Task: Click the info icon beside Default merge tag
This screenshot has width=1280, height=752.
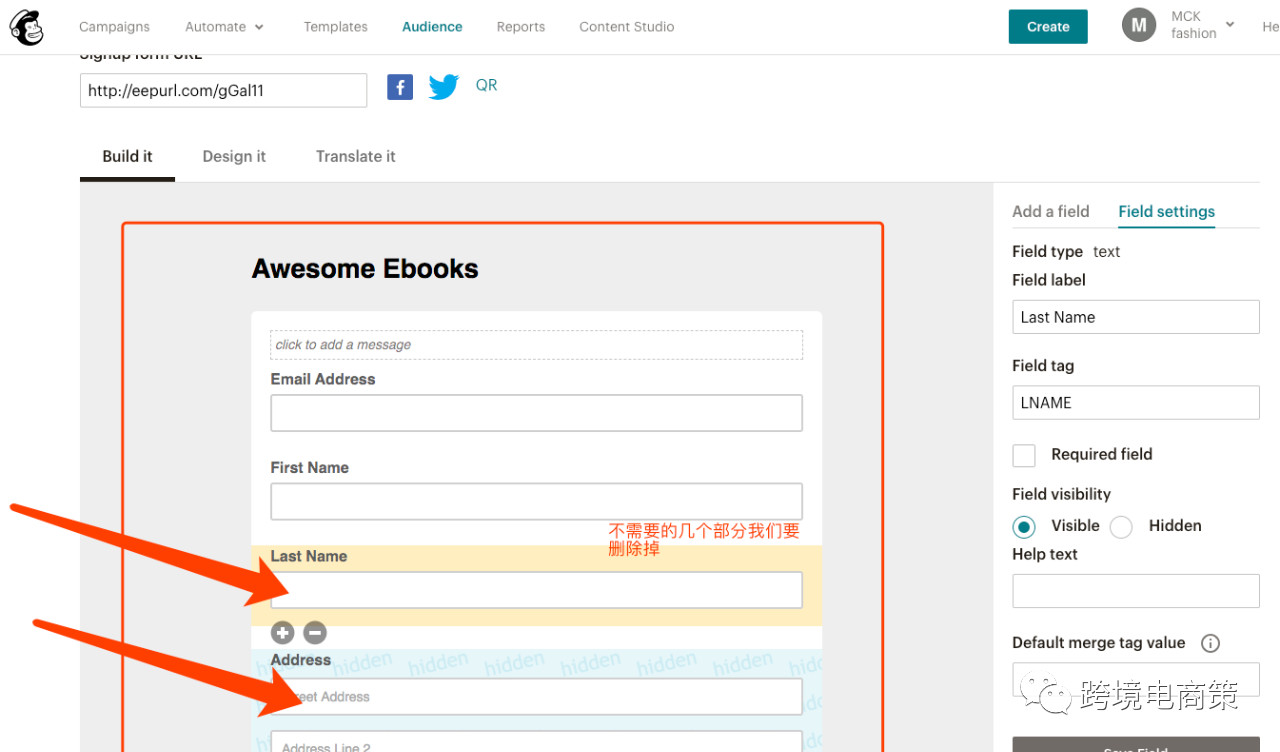Action: point(1210,643)
